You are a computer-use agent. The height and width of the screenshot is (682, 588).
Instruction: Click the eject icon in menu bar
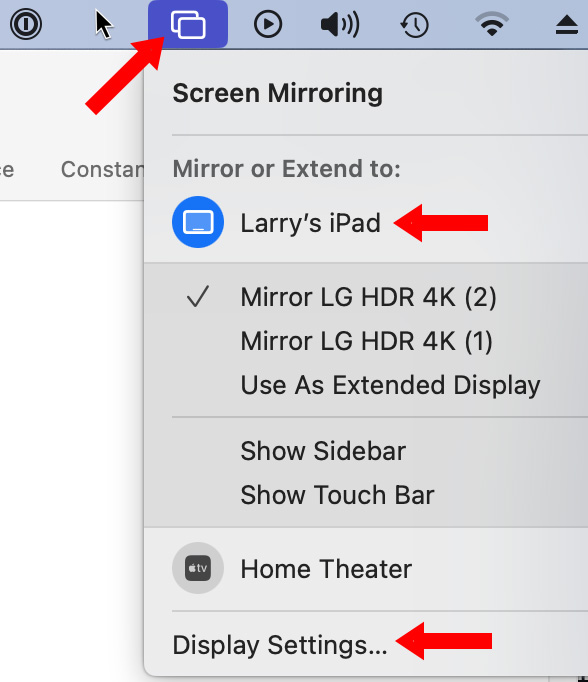(567, 25)
